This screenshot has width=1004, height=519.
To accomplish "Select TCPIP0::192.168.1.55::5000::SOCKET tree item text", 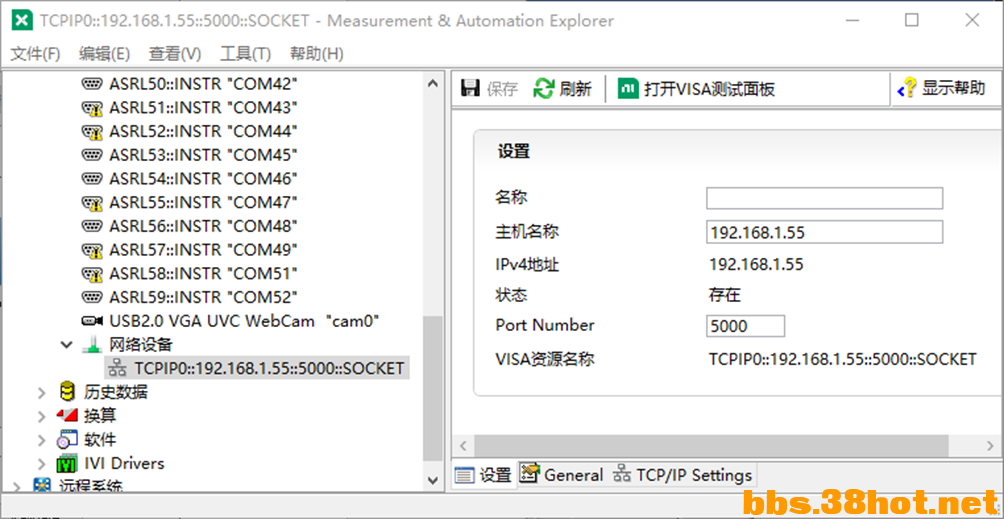I will pyautogui.click(x=270, y=369).
